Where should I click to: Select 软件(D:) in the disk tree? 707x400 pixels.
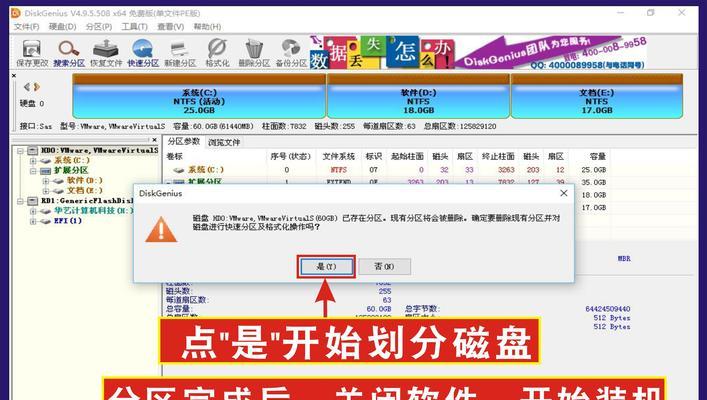point(84,180)
